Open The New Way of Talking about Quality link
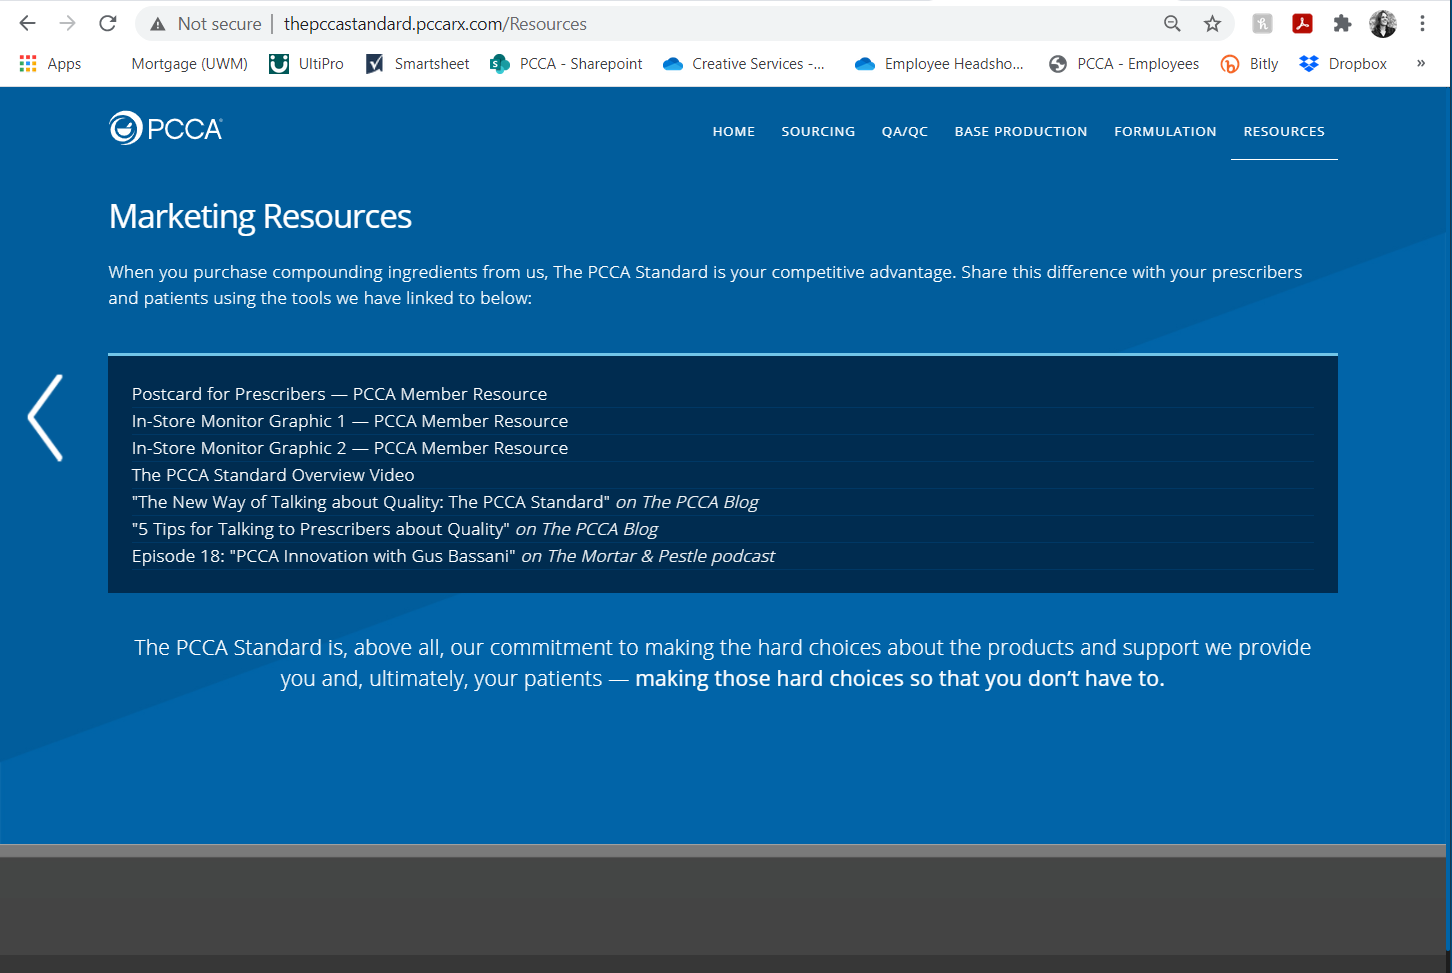 (445, 502)
